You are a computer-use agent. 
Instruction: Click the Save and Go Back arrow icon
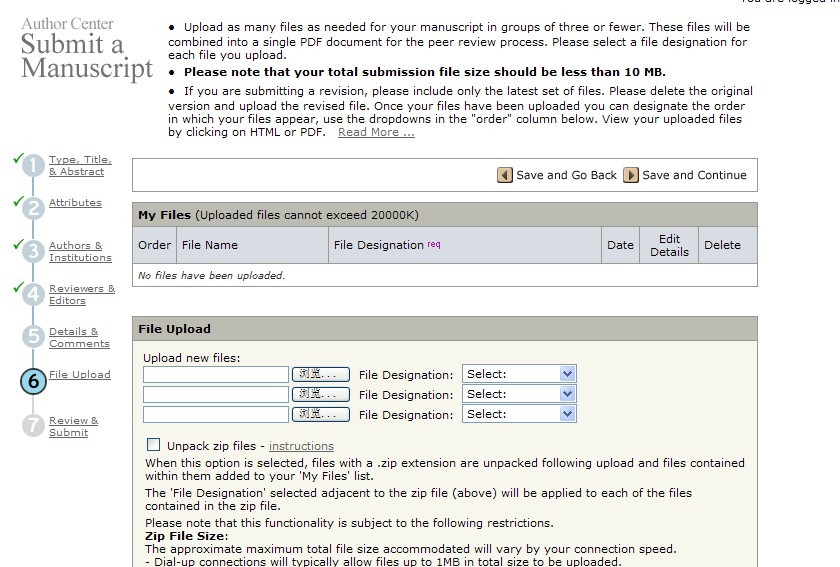coord(505,175)
